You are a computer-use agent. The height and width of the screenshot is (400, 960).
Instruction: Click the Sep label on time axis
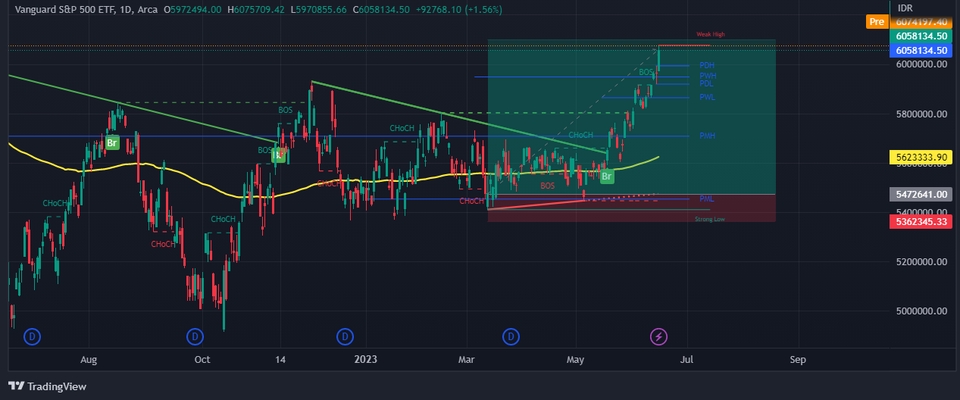pos(797,360)
